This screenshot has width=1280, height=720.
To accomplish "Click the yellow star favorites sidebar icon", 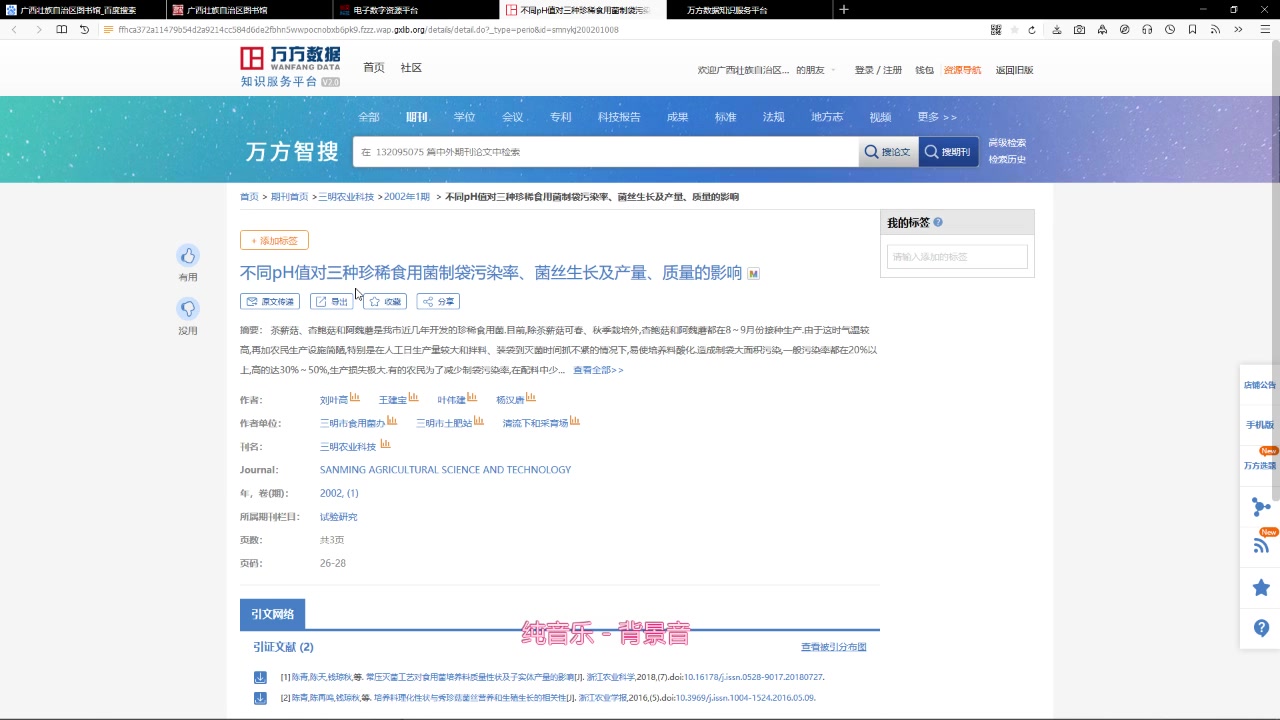I will [1261, 588].
